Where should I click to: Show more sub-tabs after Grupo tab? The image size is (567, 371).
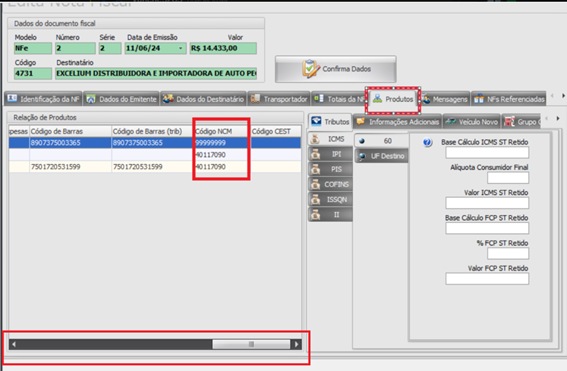coord(558,118)
